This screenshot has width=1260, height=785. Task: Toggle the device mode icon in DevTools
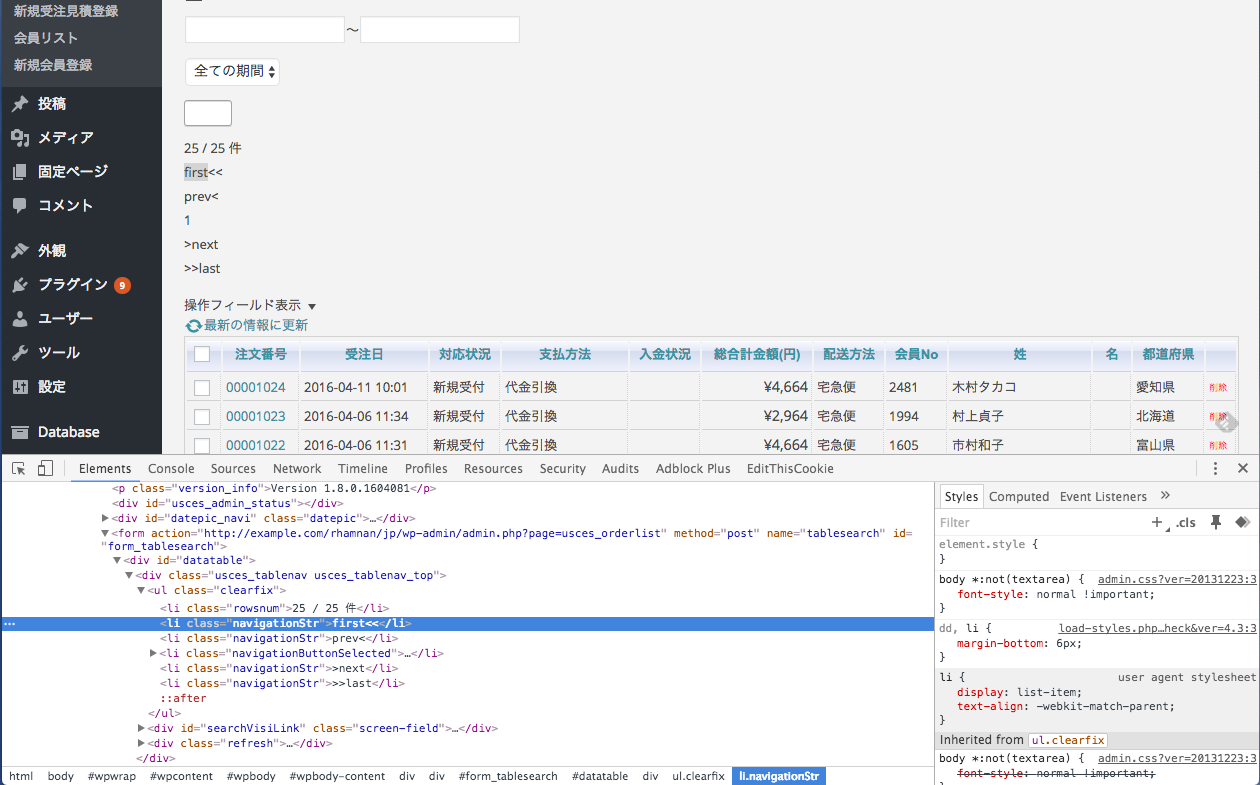[x=45, y=468]
